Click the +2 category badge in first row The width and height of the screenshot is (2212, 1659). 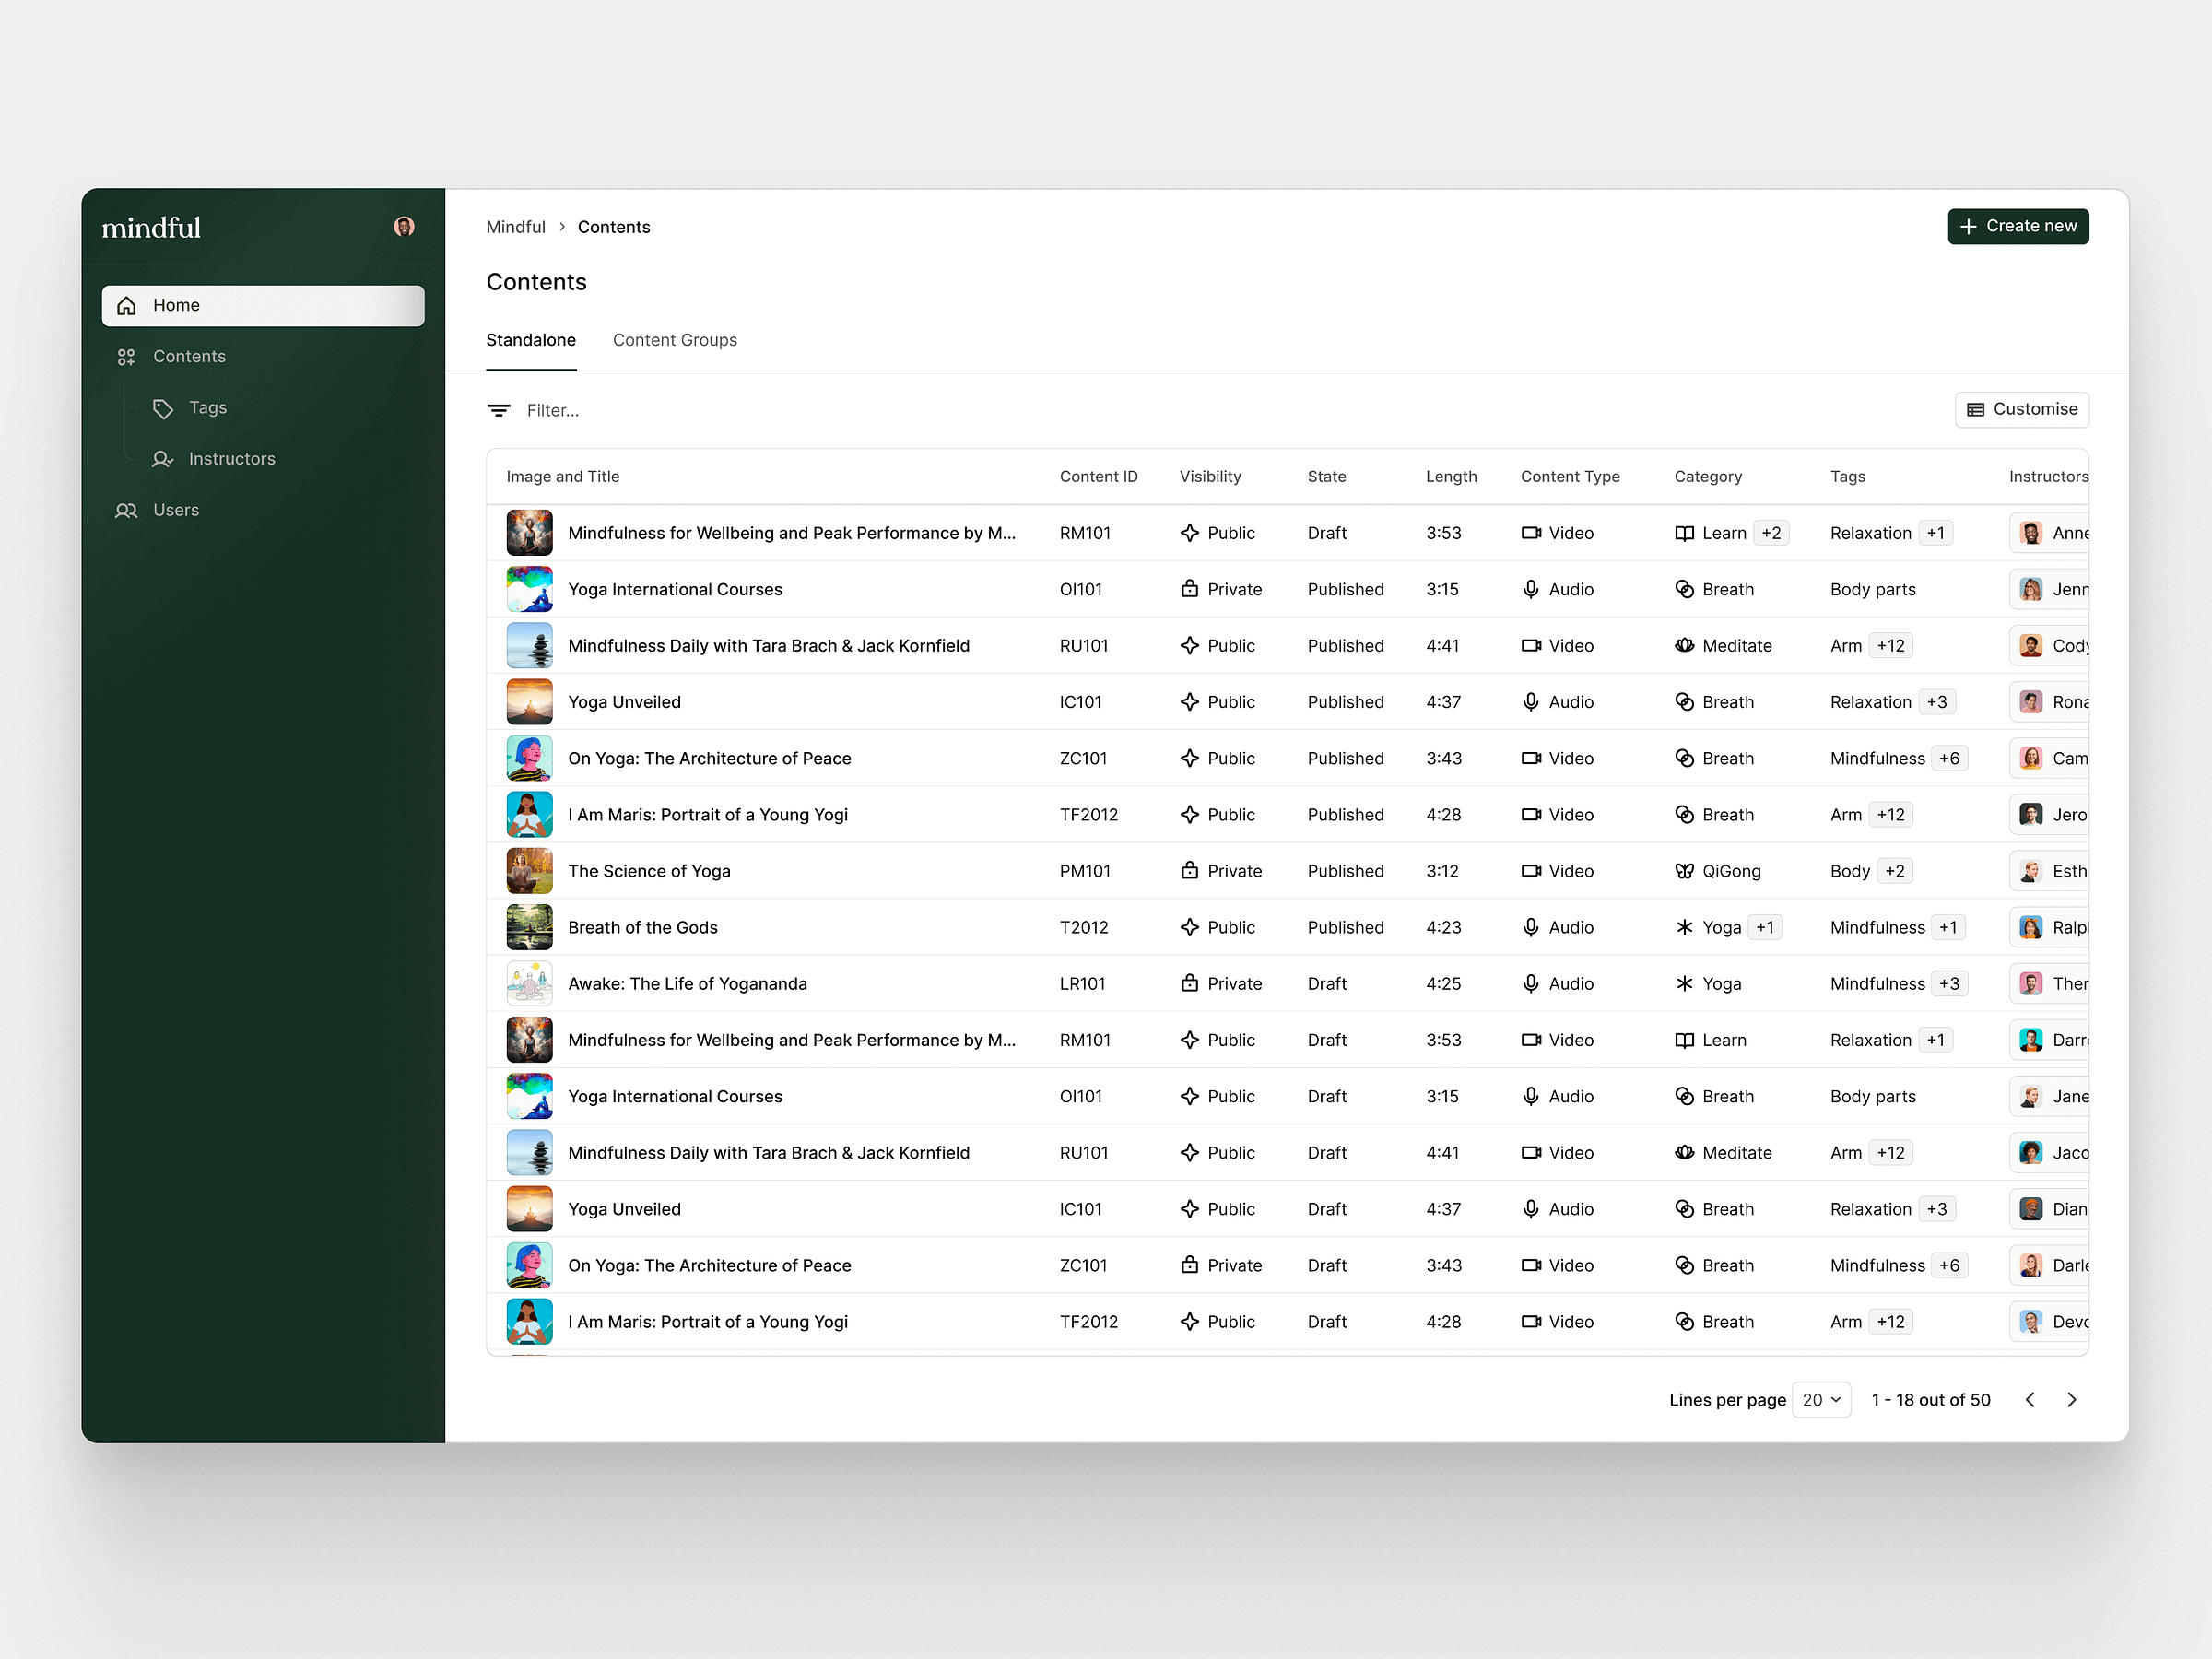click(x=1771, y=533)
